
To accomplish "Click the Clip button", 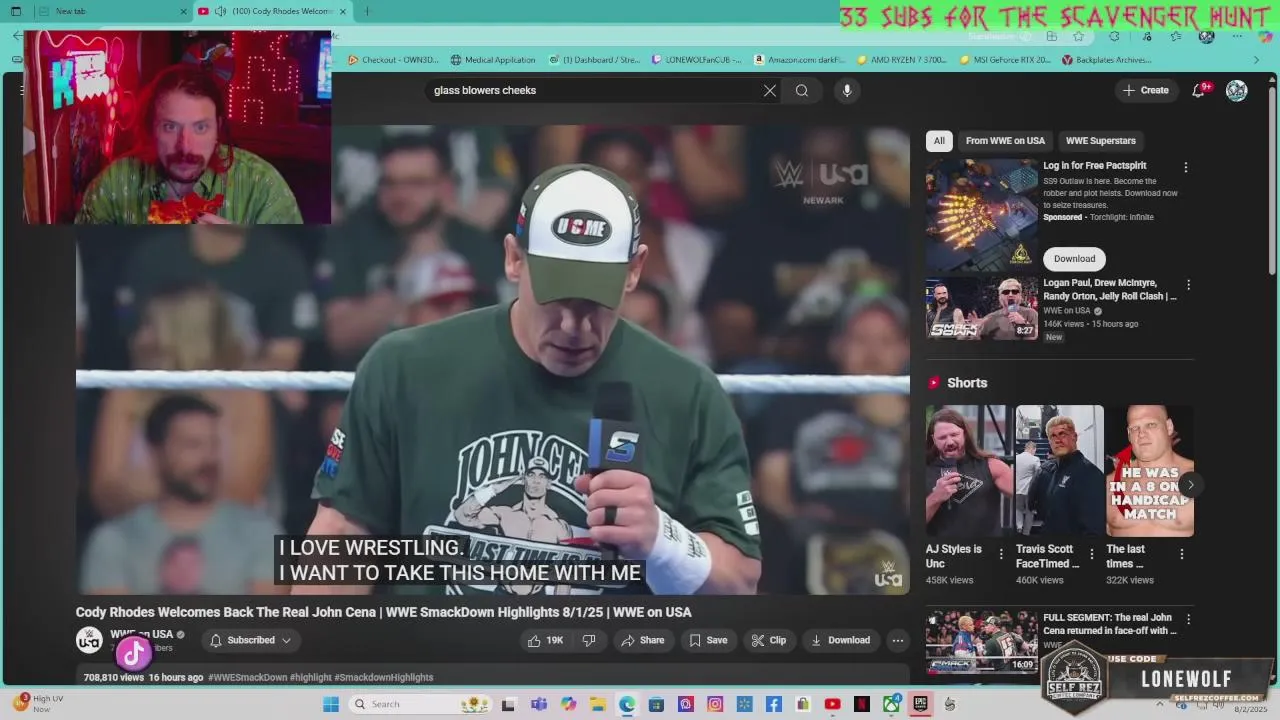I will (768, 640).
